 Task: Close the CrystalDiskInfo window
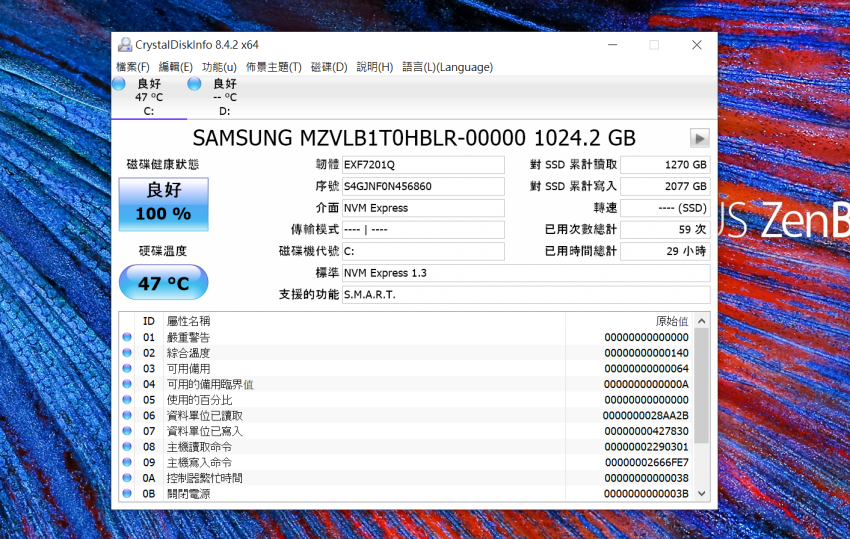point(697,45)
